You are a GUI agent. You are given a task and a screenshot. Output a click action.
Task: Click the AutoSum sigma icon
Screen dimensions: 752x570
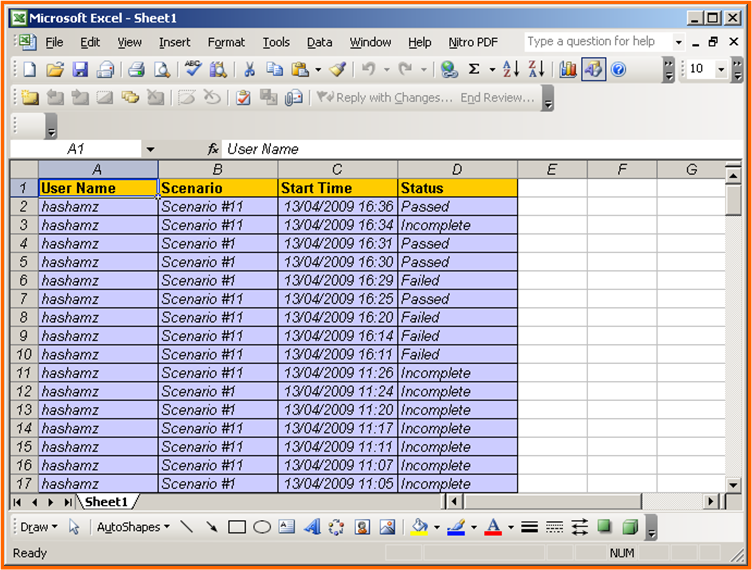pyautogui.click(x=474, y=69)
